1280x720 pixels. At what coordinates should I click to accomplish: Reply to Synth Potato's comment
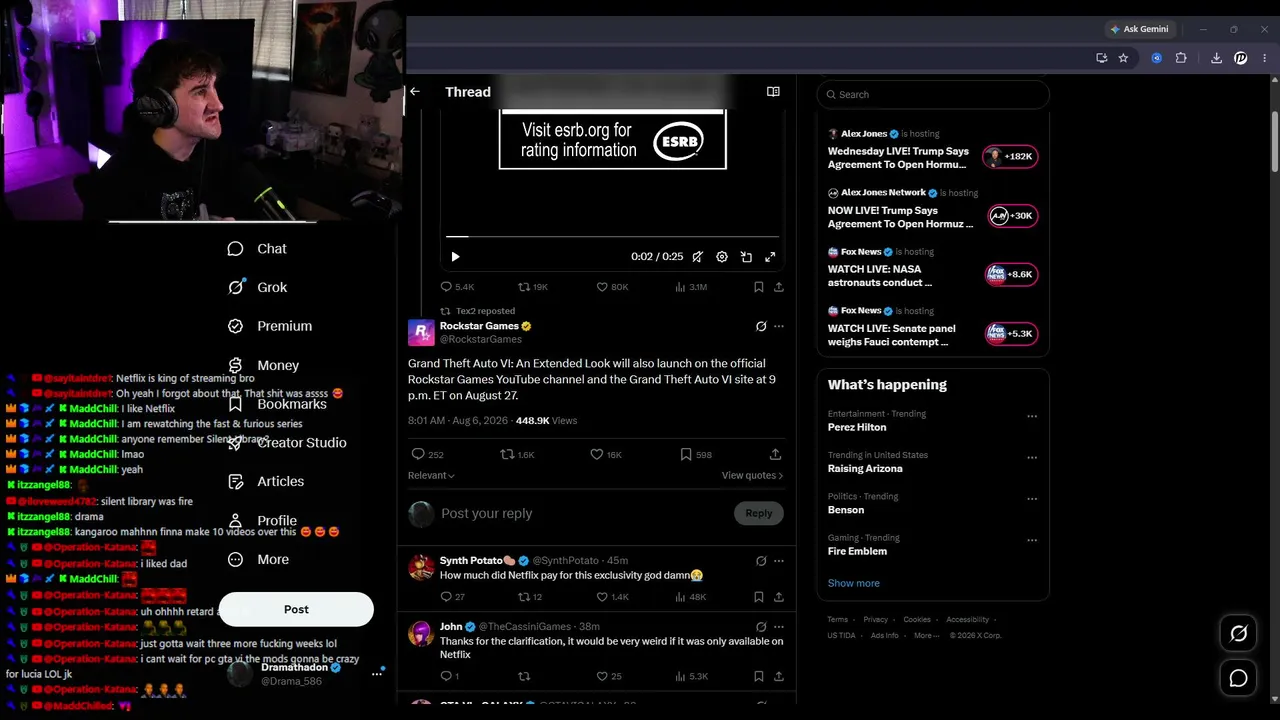[453, 597]
